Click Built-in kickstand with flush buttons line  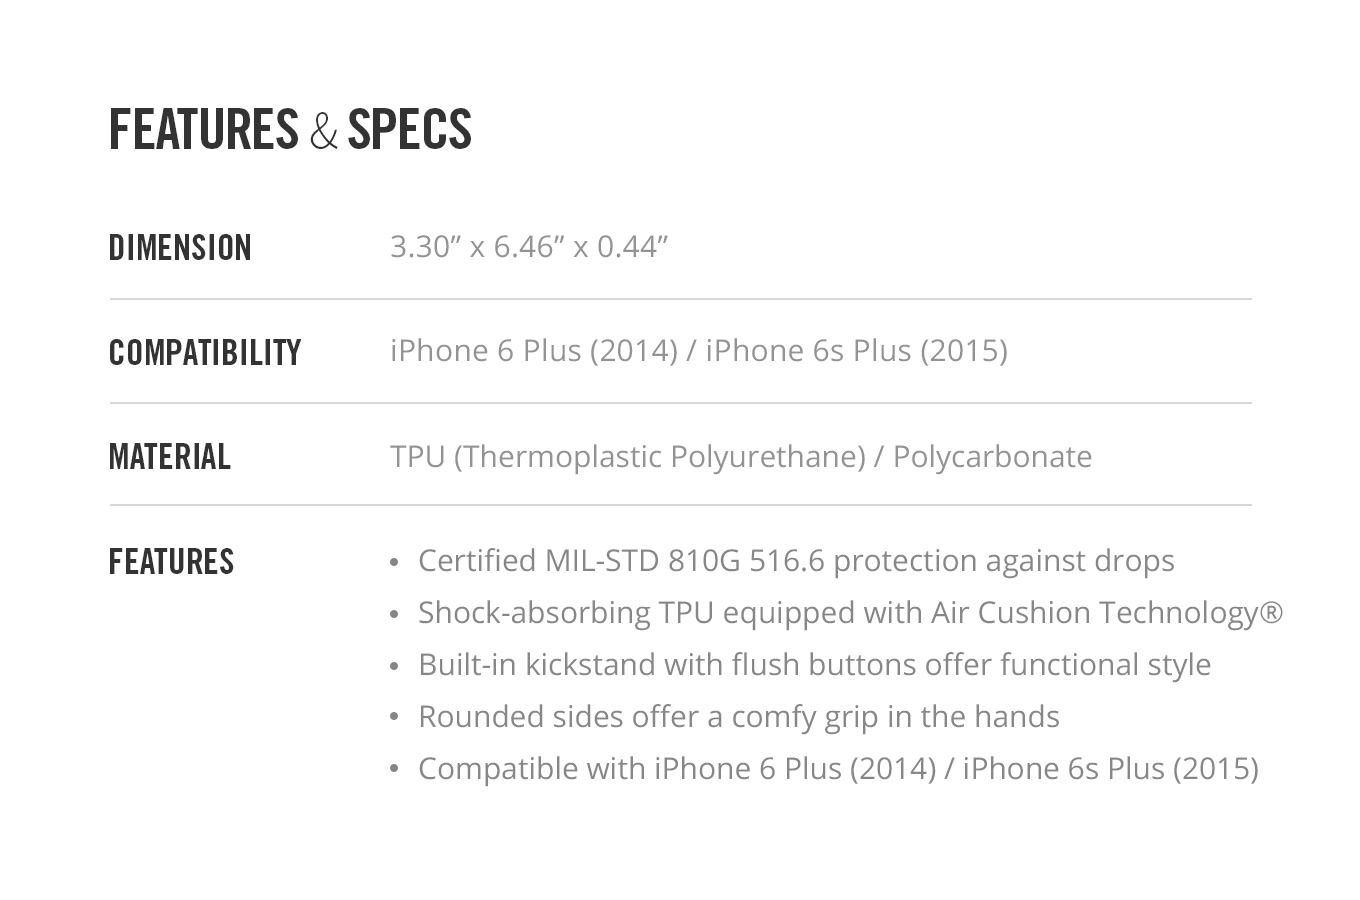814,664
